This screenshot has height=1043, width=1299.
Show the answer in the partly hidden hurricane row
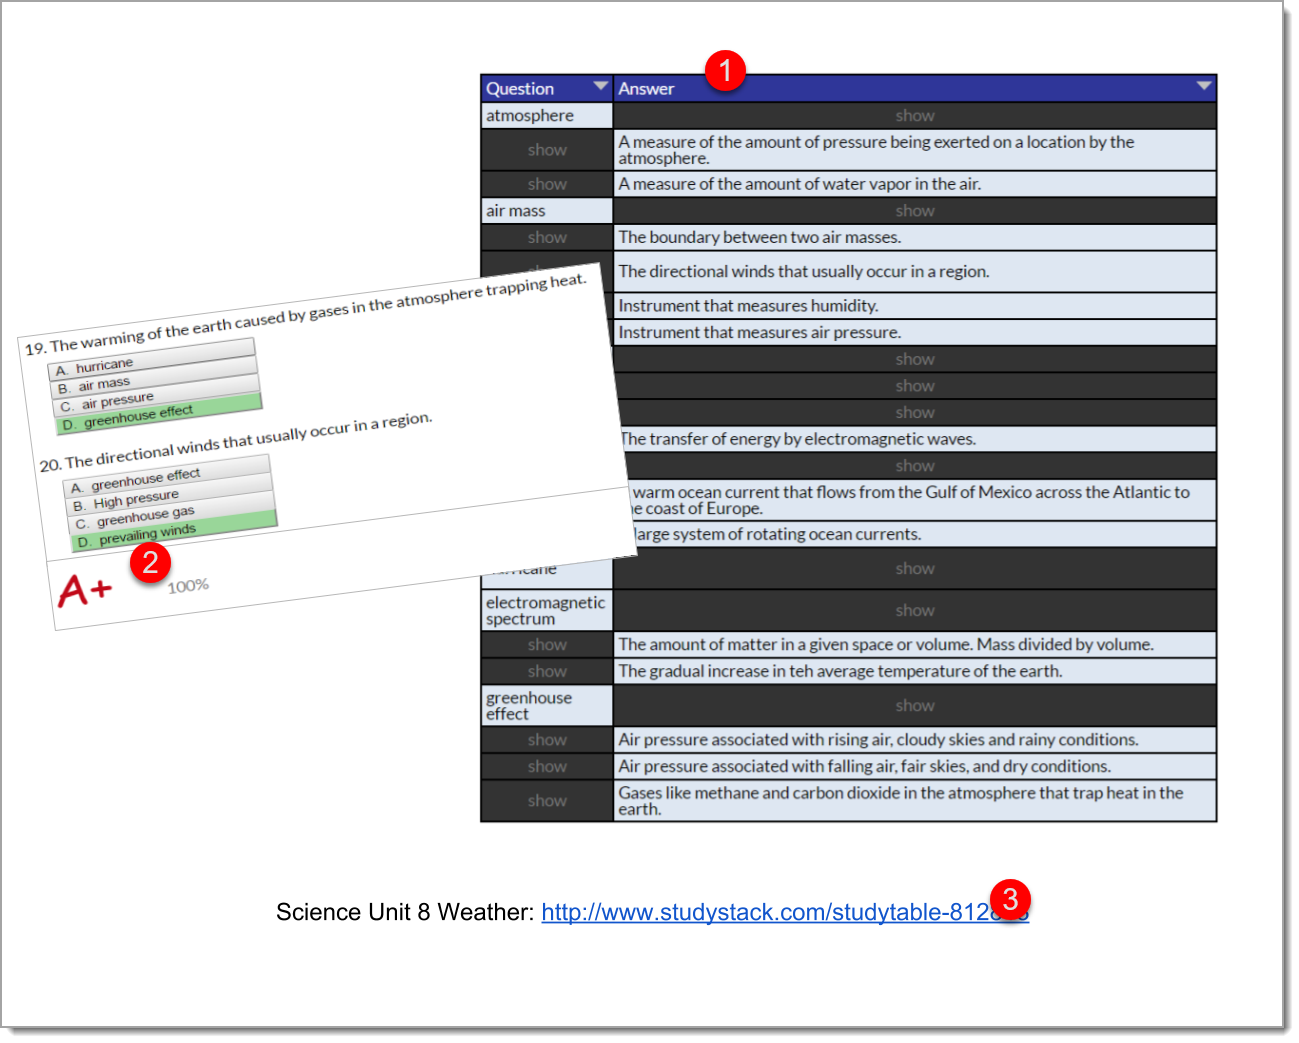[x=914, y=568]
